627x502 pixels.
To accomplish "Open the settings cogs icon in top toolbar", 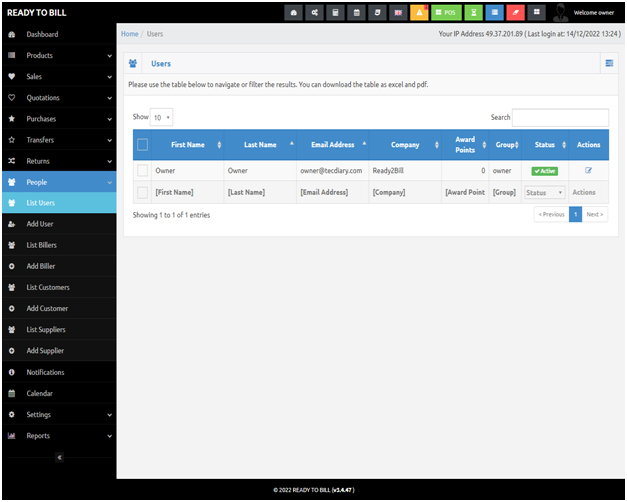I will [x=315, y=13].
